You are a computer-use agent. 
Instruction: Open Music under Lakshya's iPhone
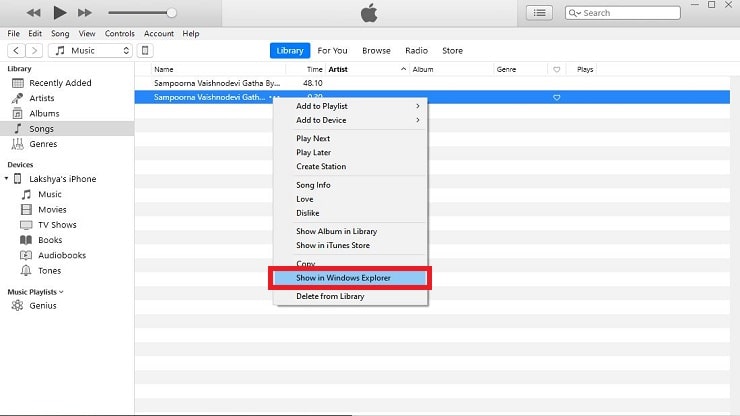(x=50, y=194)
